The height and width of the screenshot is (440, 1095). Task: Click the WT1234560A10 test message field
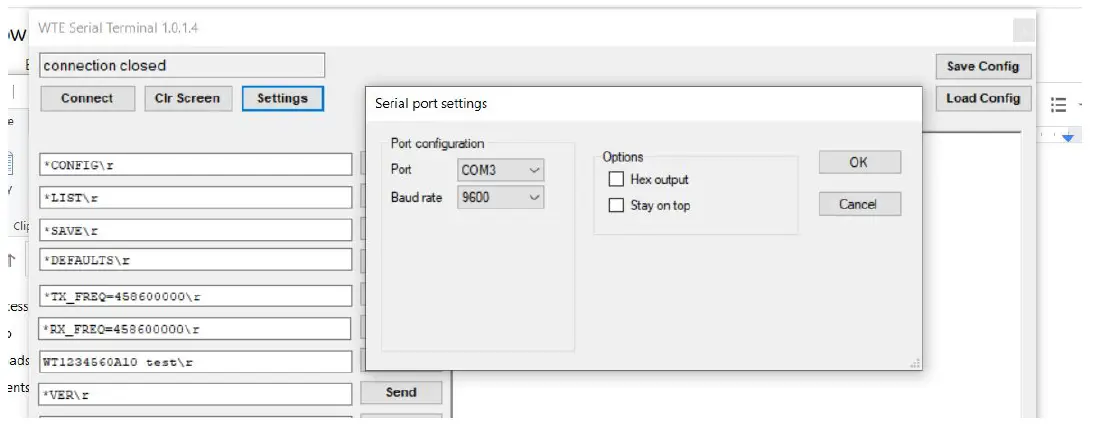click(196, 361)
